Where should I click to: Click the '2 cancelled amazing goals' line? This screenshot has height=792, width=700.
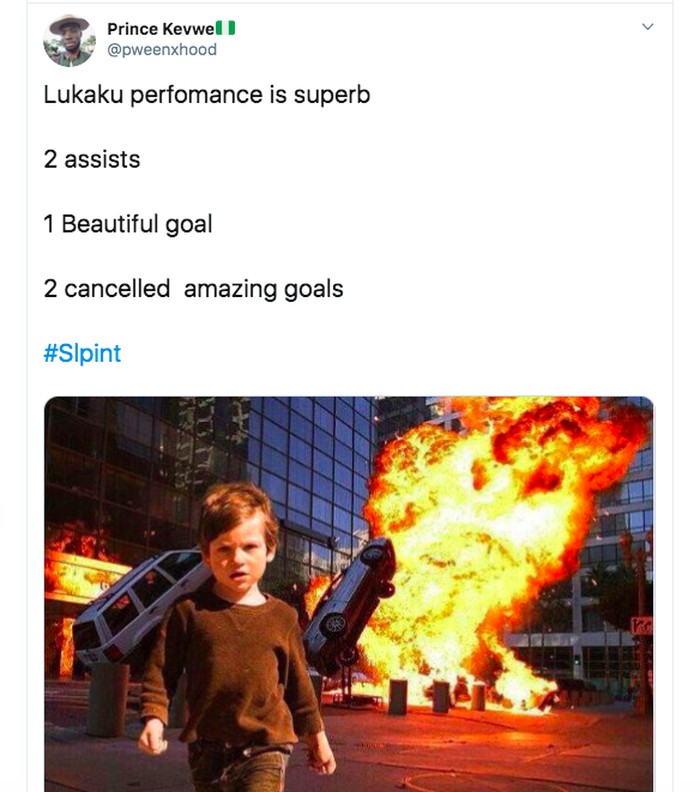[x=193, y=289]
